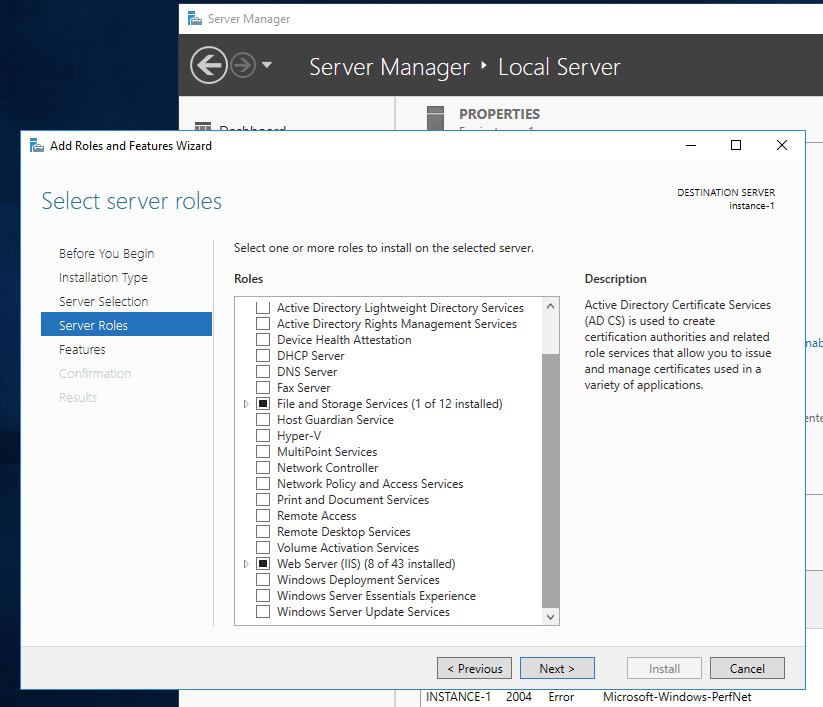Check the MultiPoint Services box
This screenshot has height=707, width=823.
[263, 451]
